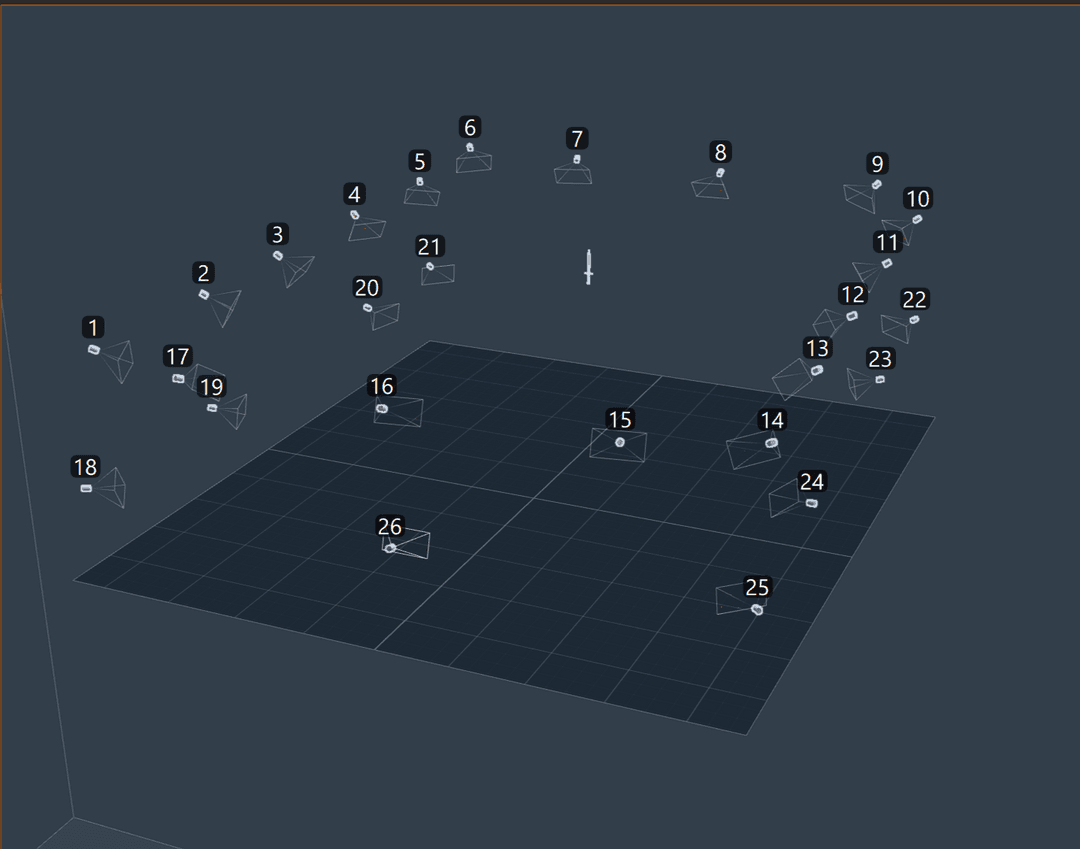Select camera 24 in the 3D view
The height and width of the screenshot is (849, 1080).
coord(811,503)
